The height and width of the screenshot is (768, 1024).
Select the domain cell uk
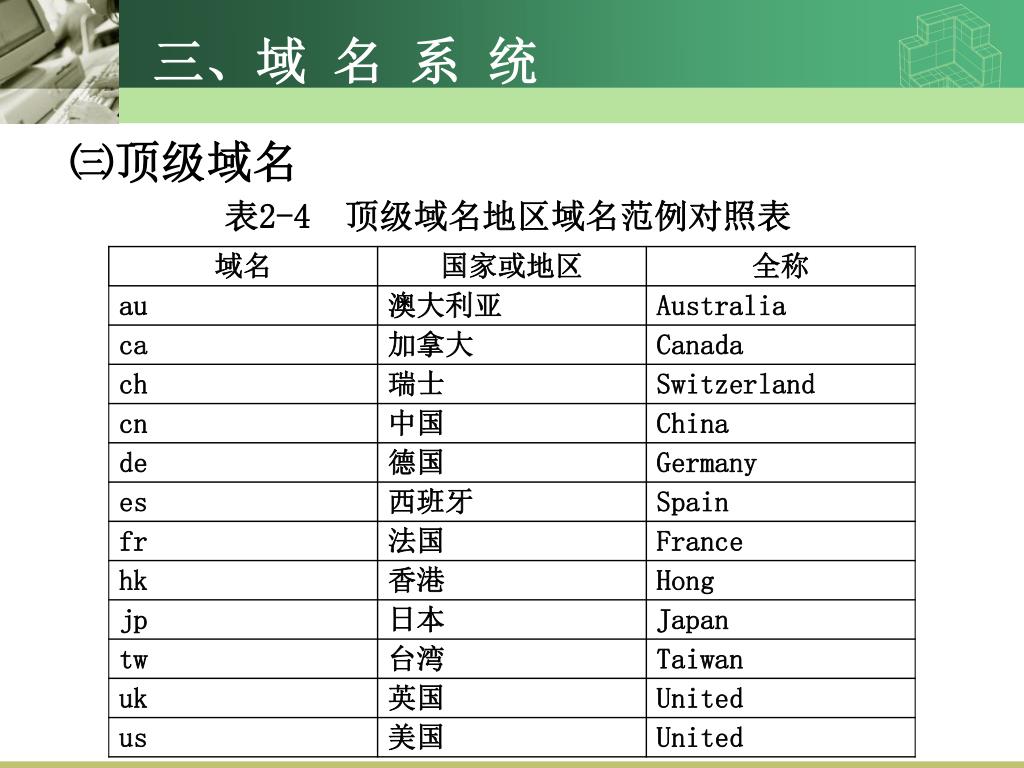tap(243, 698)
